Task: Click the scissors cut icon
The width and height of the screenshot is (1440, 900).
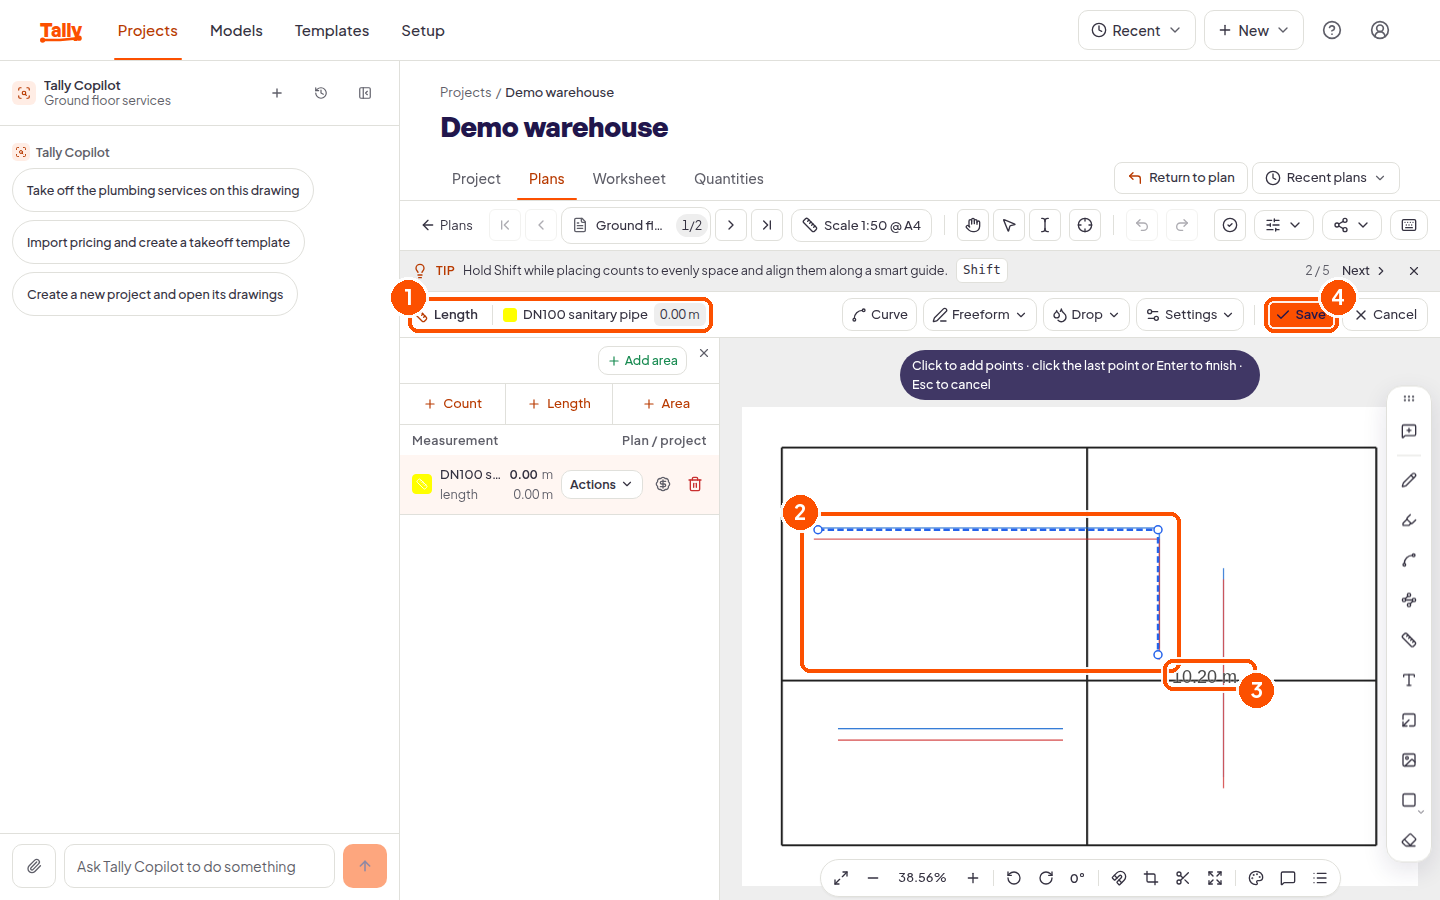Action: click(1183, 878)
